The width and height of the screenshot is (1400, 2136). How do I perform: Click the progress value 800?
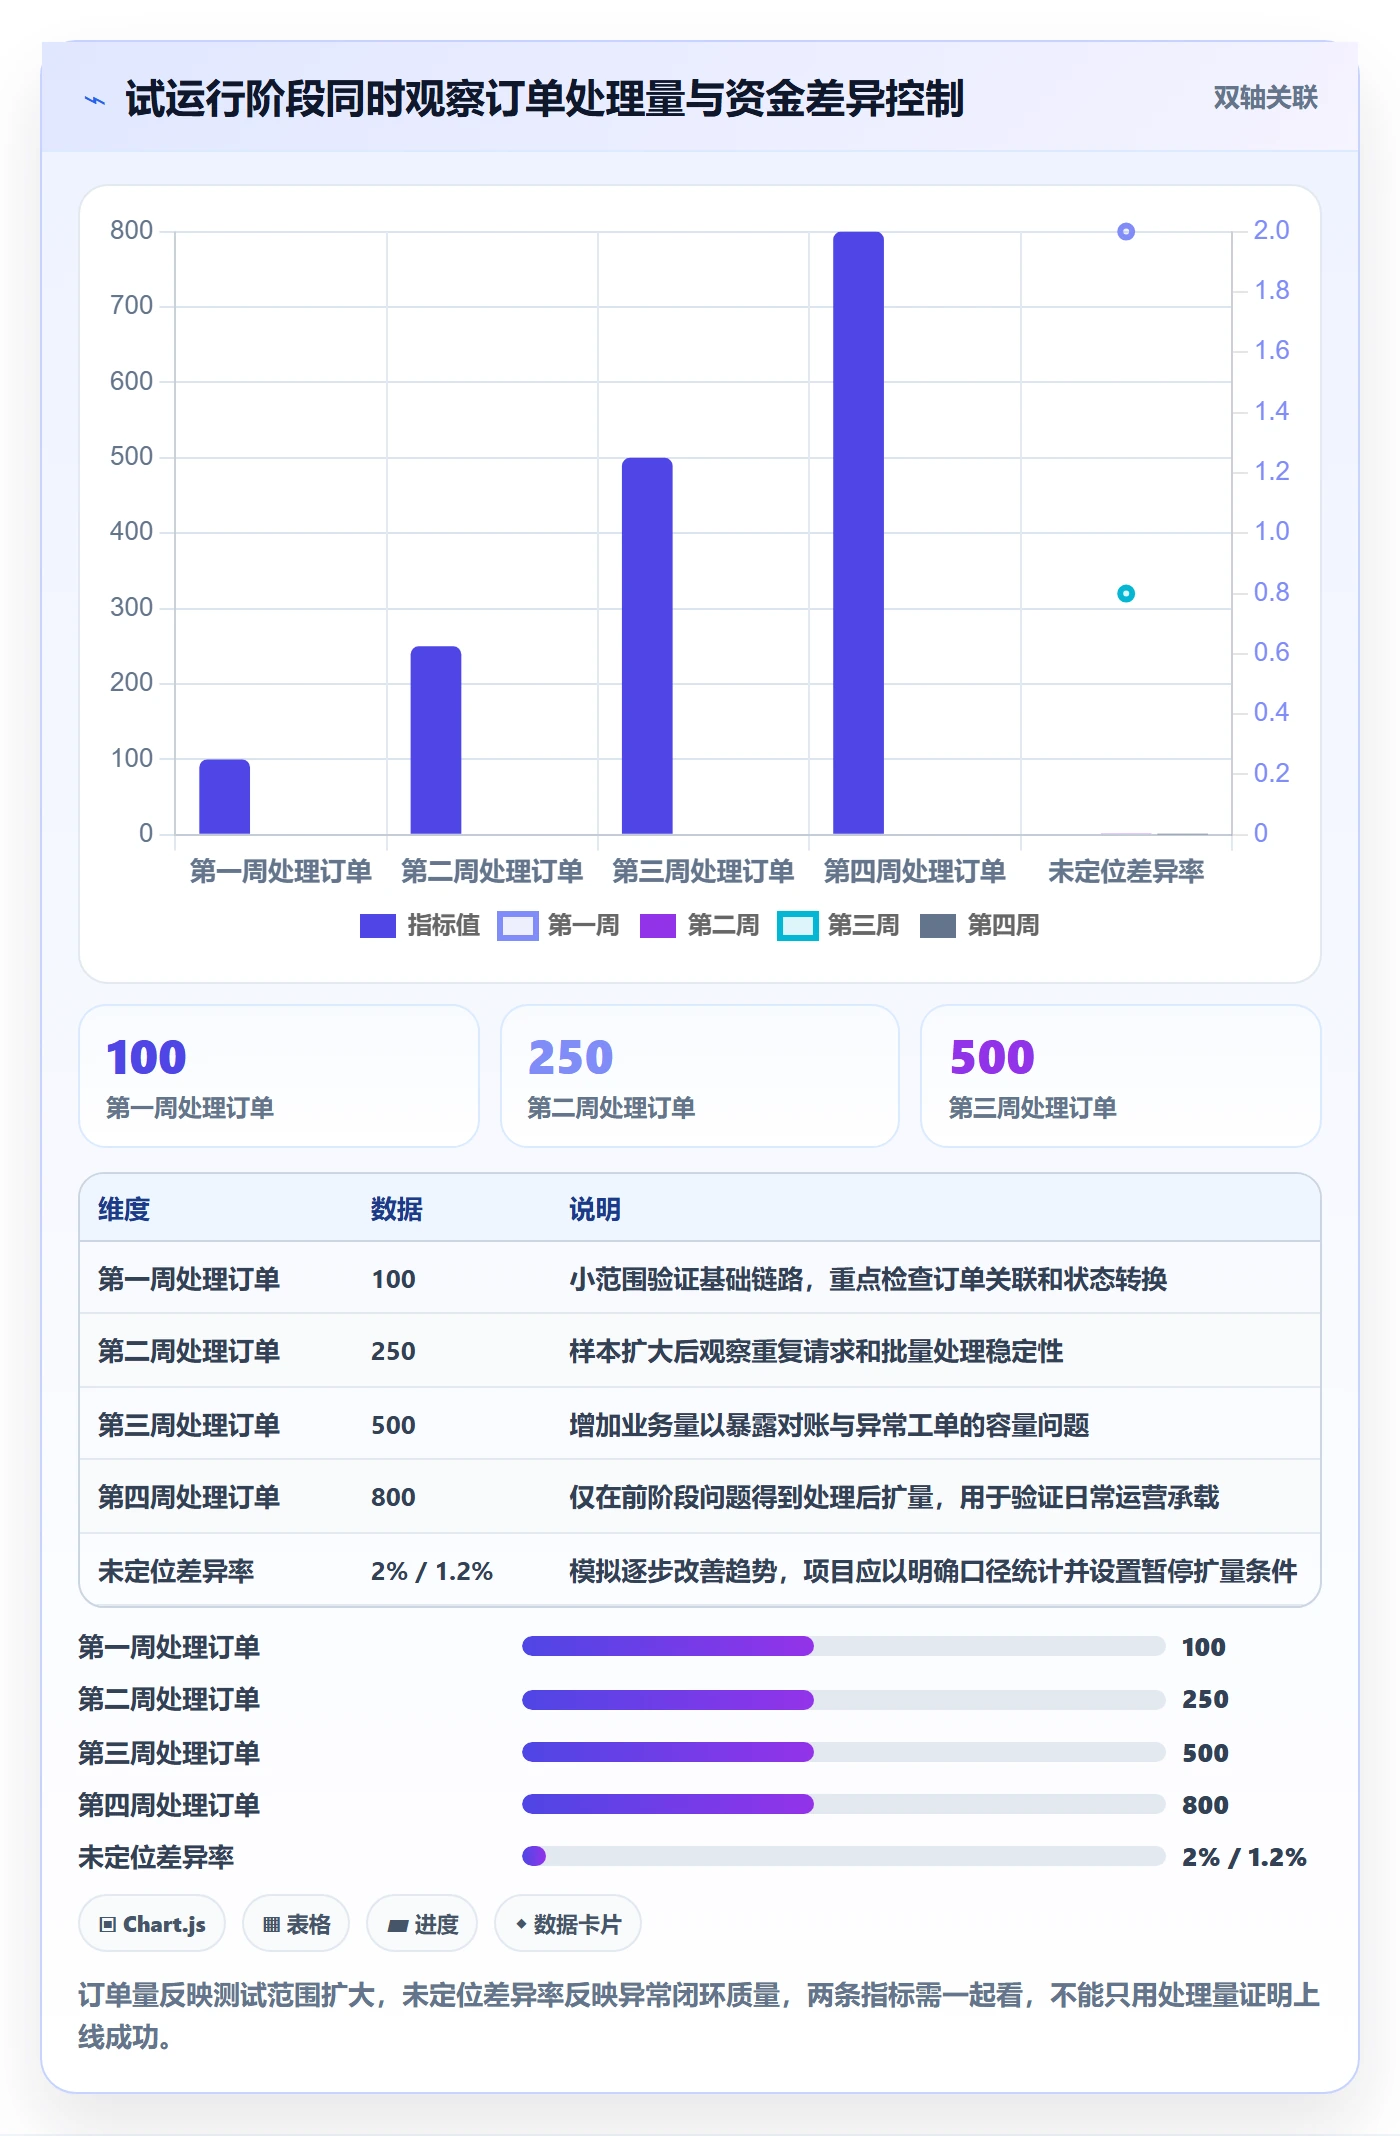(x=1205, y=1805)
